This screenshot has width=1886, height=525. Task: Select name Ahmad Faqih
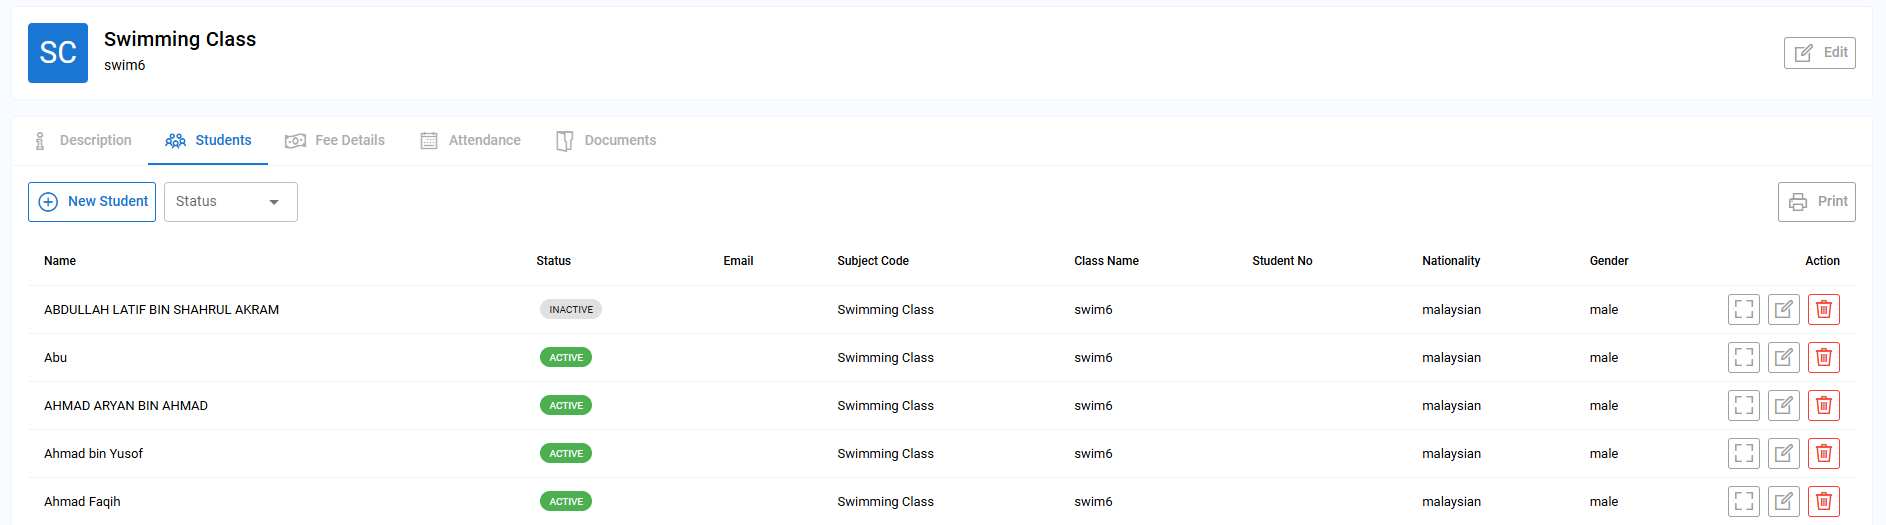82,502
